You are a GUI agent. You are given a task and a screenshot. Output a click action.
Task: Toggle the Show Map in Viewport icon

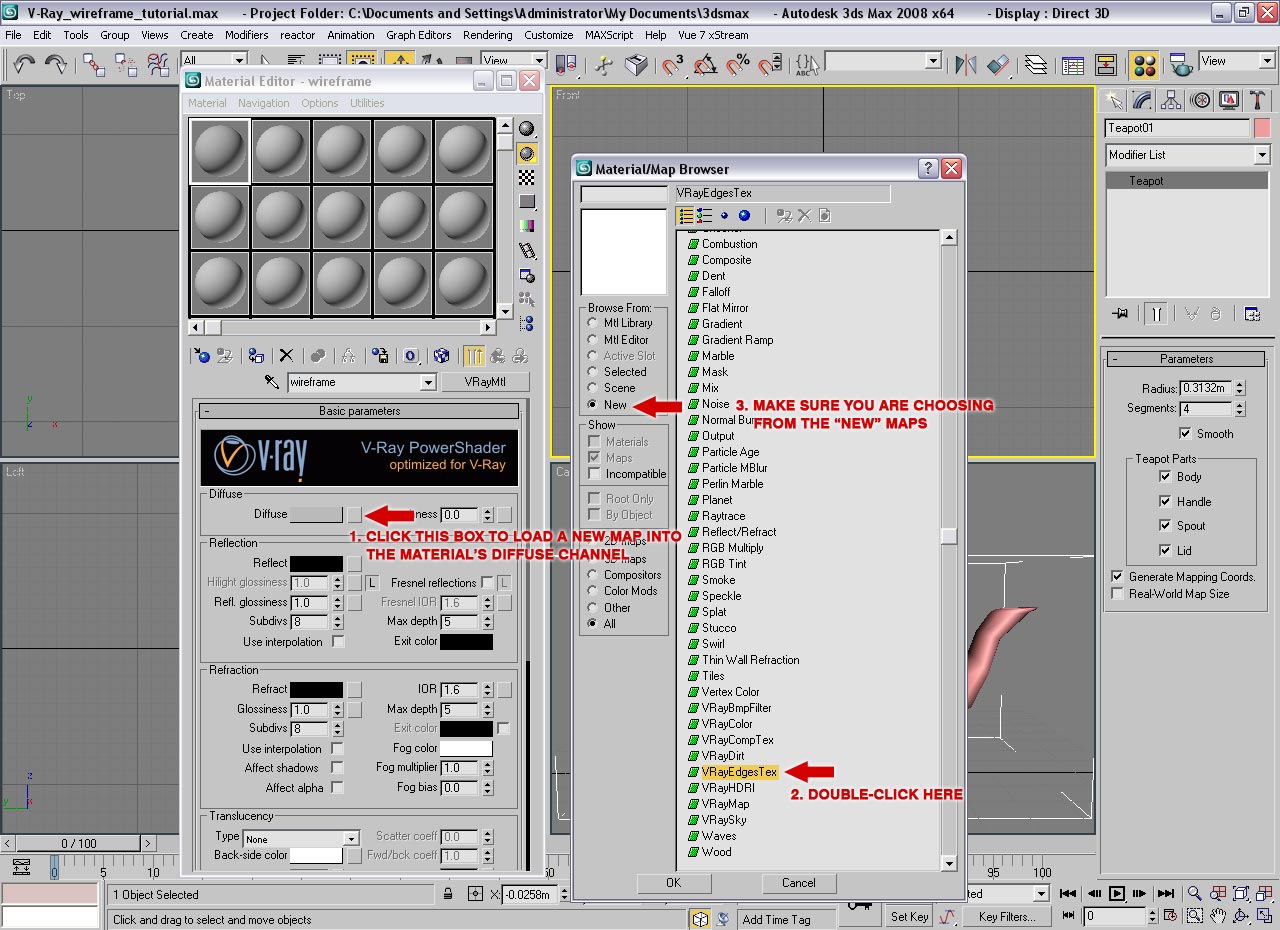click(x=441, y=355)
